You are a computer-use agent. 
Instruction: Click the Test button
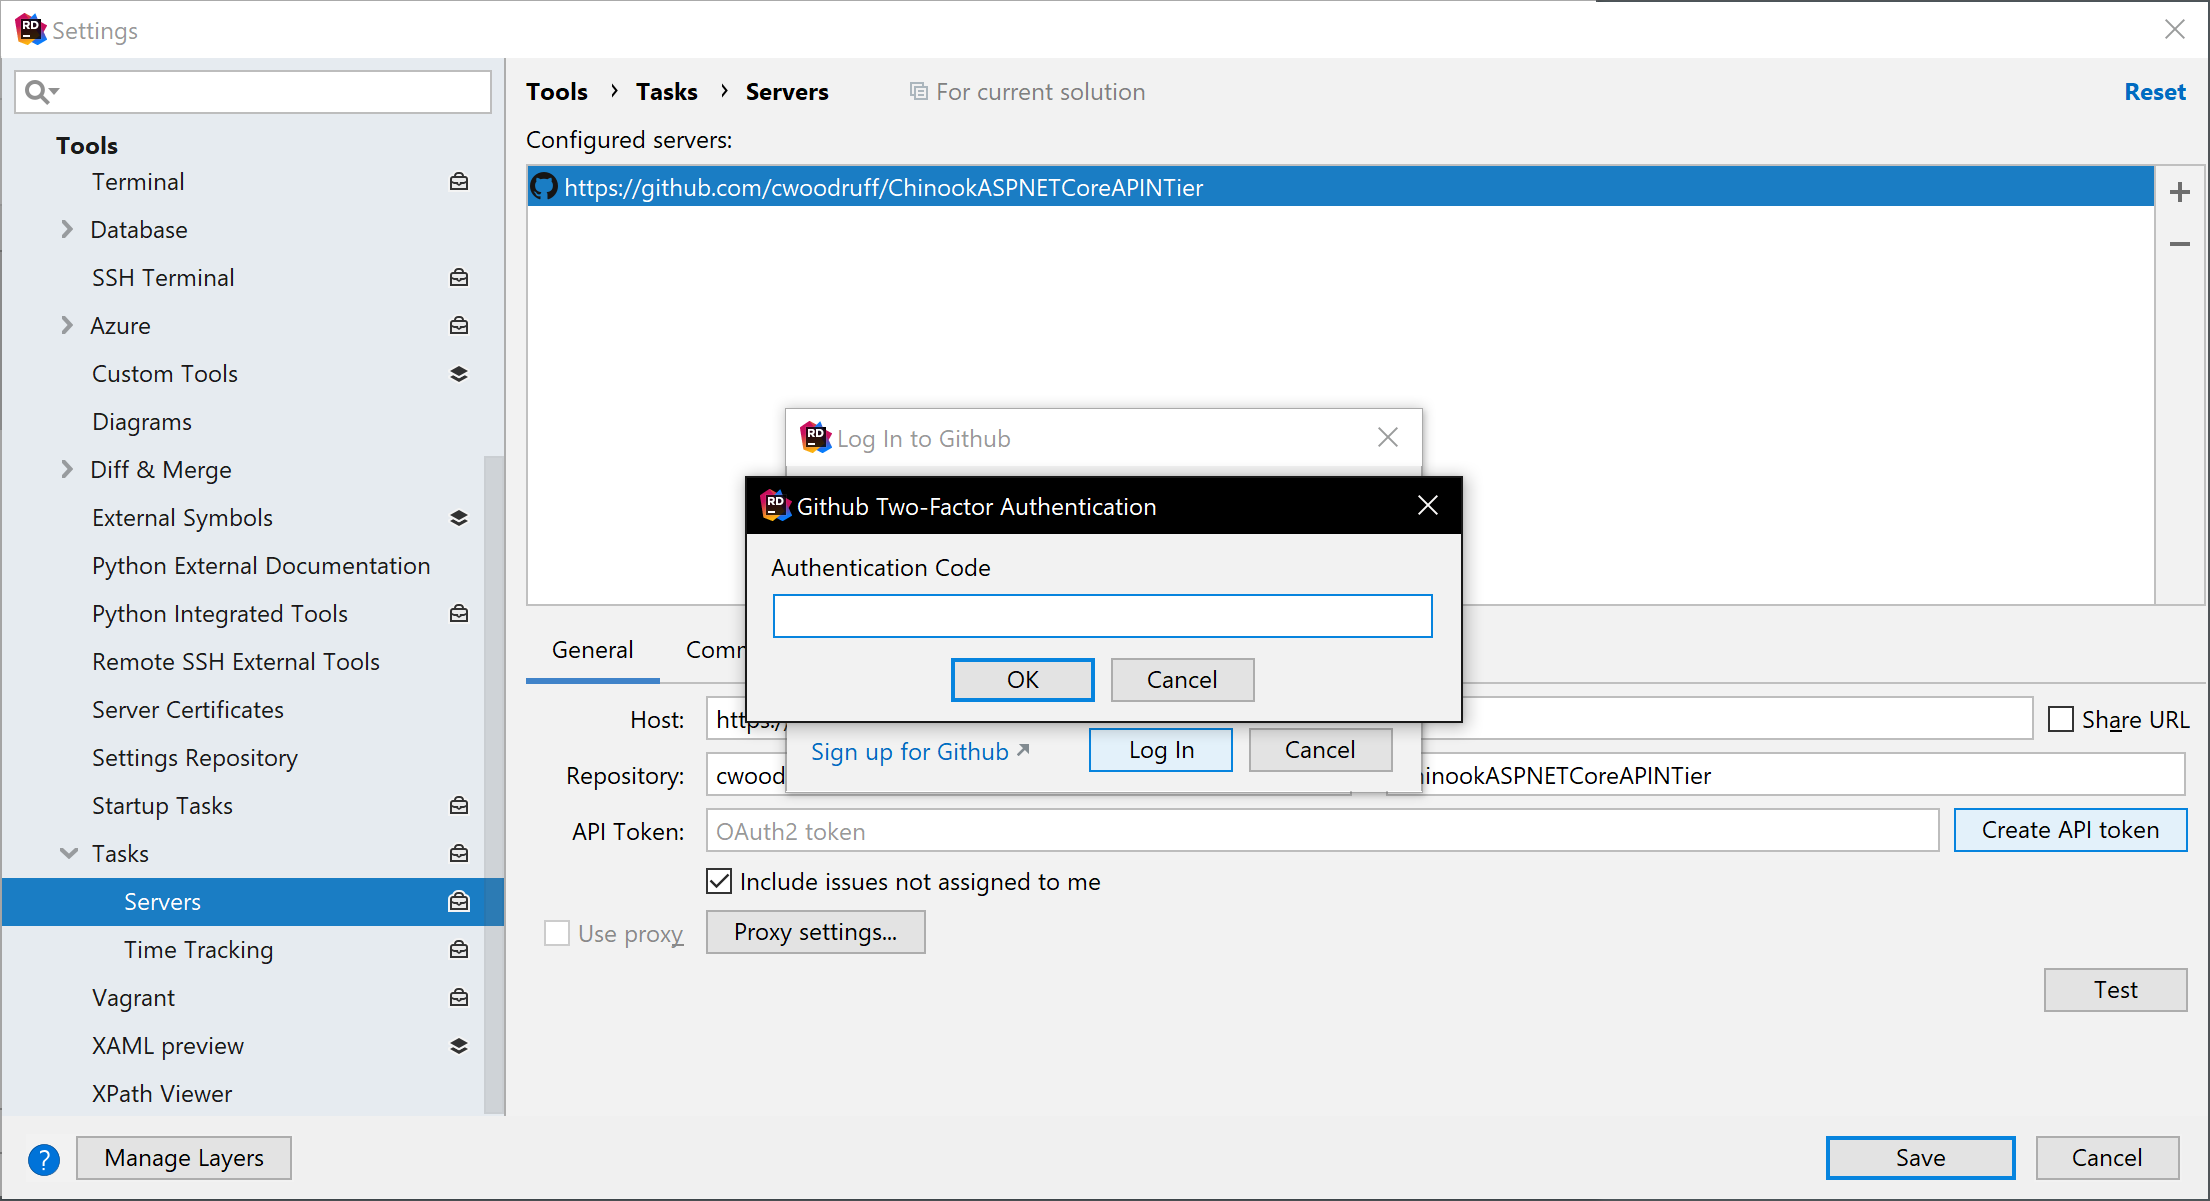pos(2115,990)
